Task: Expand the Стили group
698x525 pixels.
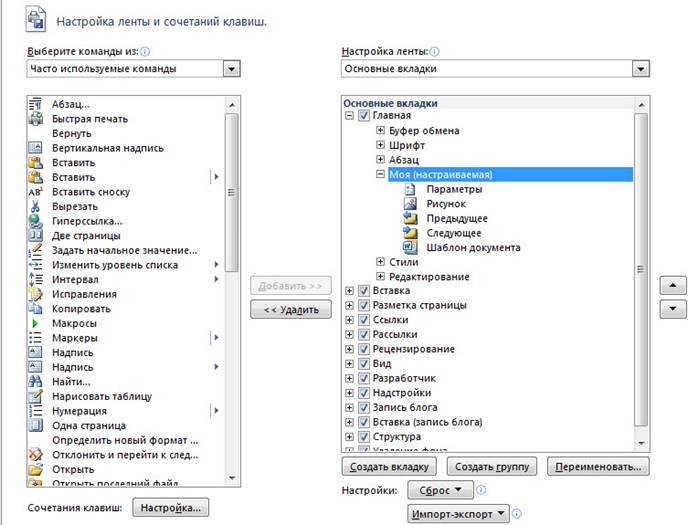Action: 380,262
